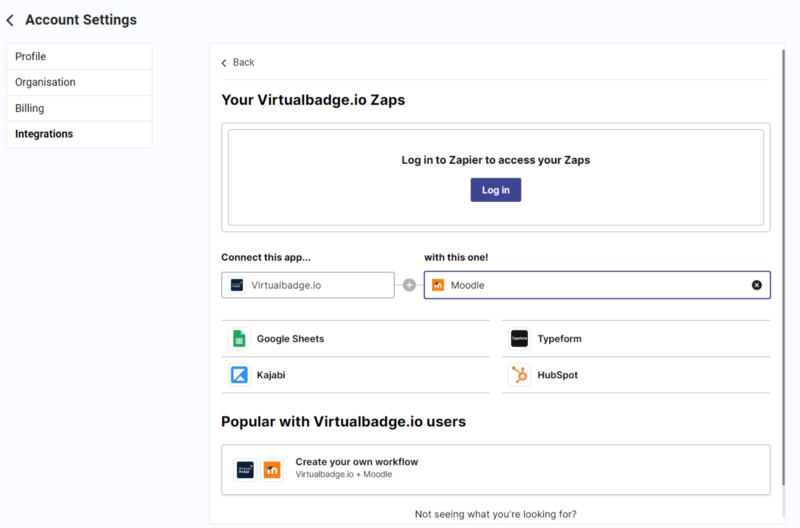
Task: Click the Kajabi app icon
Action: [x=239, y=375]
